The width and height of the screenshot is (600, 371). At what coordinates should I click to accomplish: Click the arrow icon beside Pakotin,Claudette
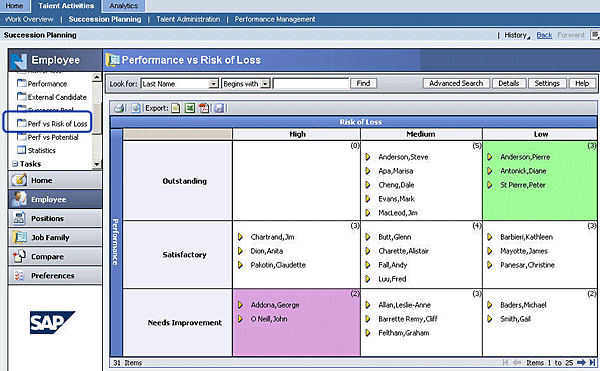click(240, 265)
